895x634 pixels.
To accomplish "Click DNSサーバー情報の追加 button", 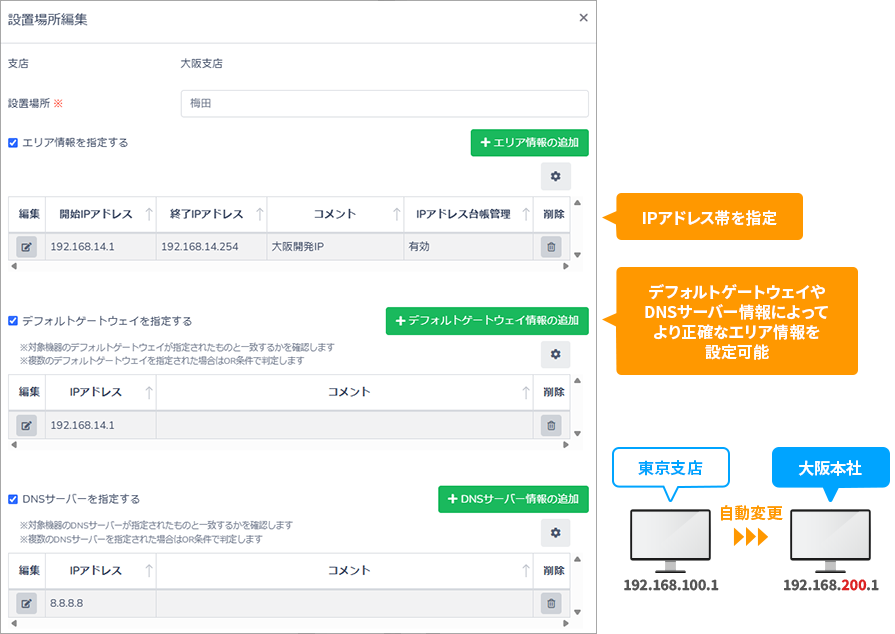I will tap(513, 499).
